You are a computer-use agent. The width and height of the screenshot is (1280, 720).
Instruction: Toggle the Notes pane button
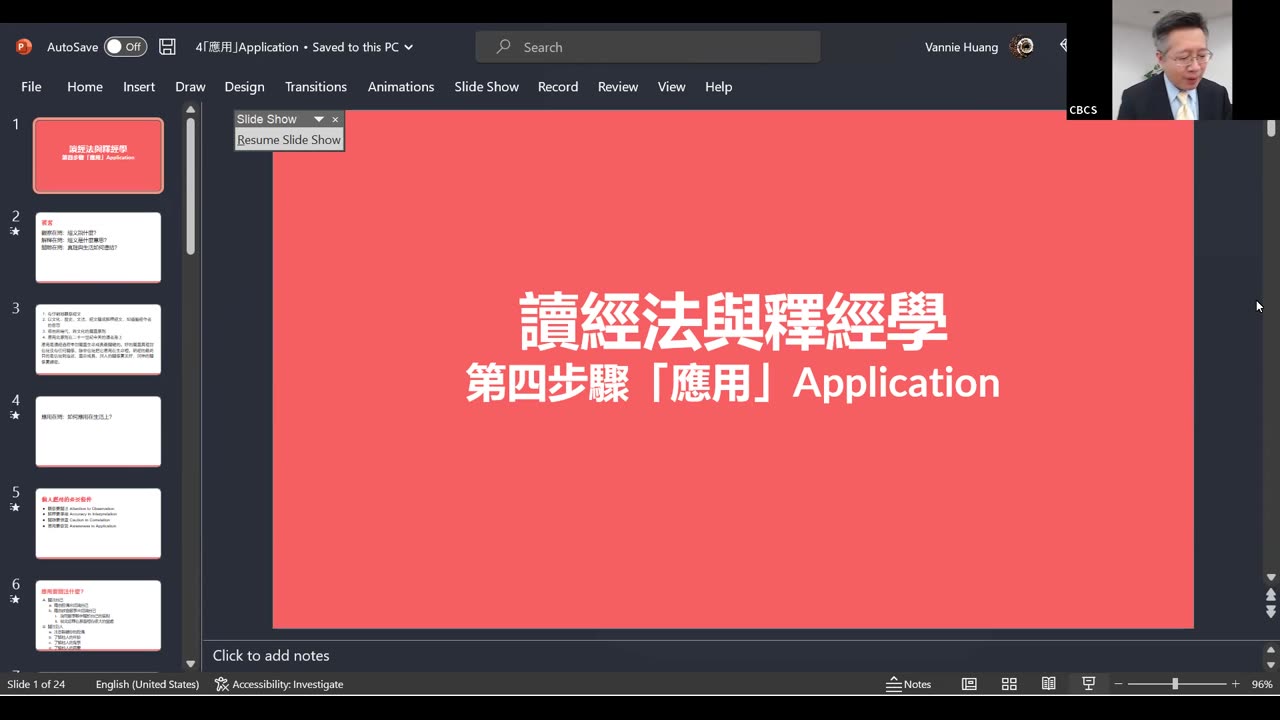[909, 684]
